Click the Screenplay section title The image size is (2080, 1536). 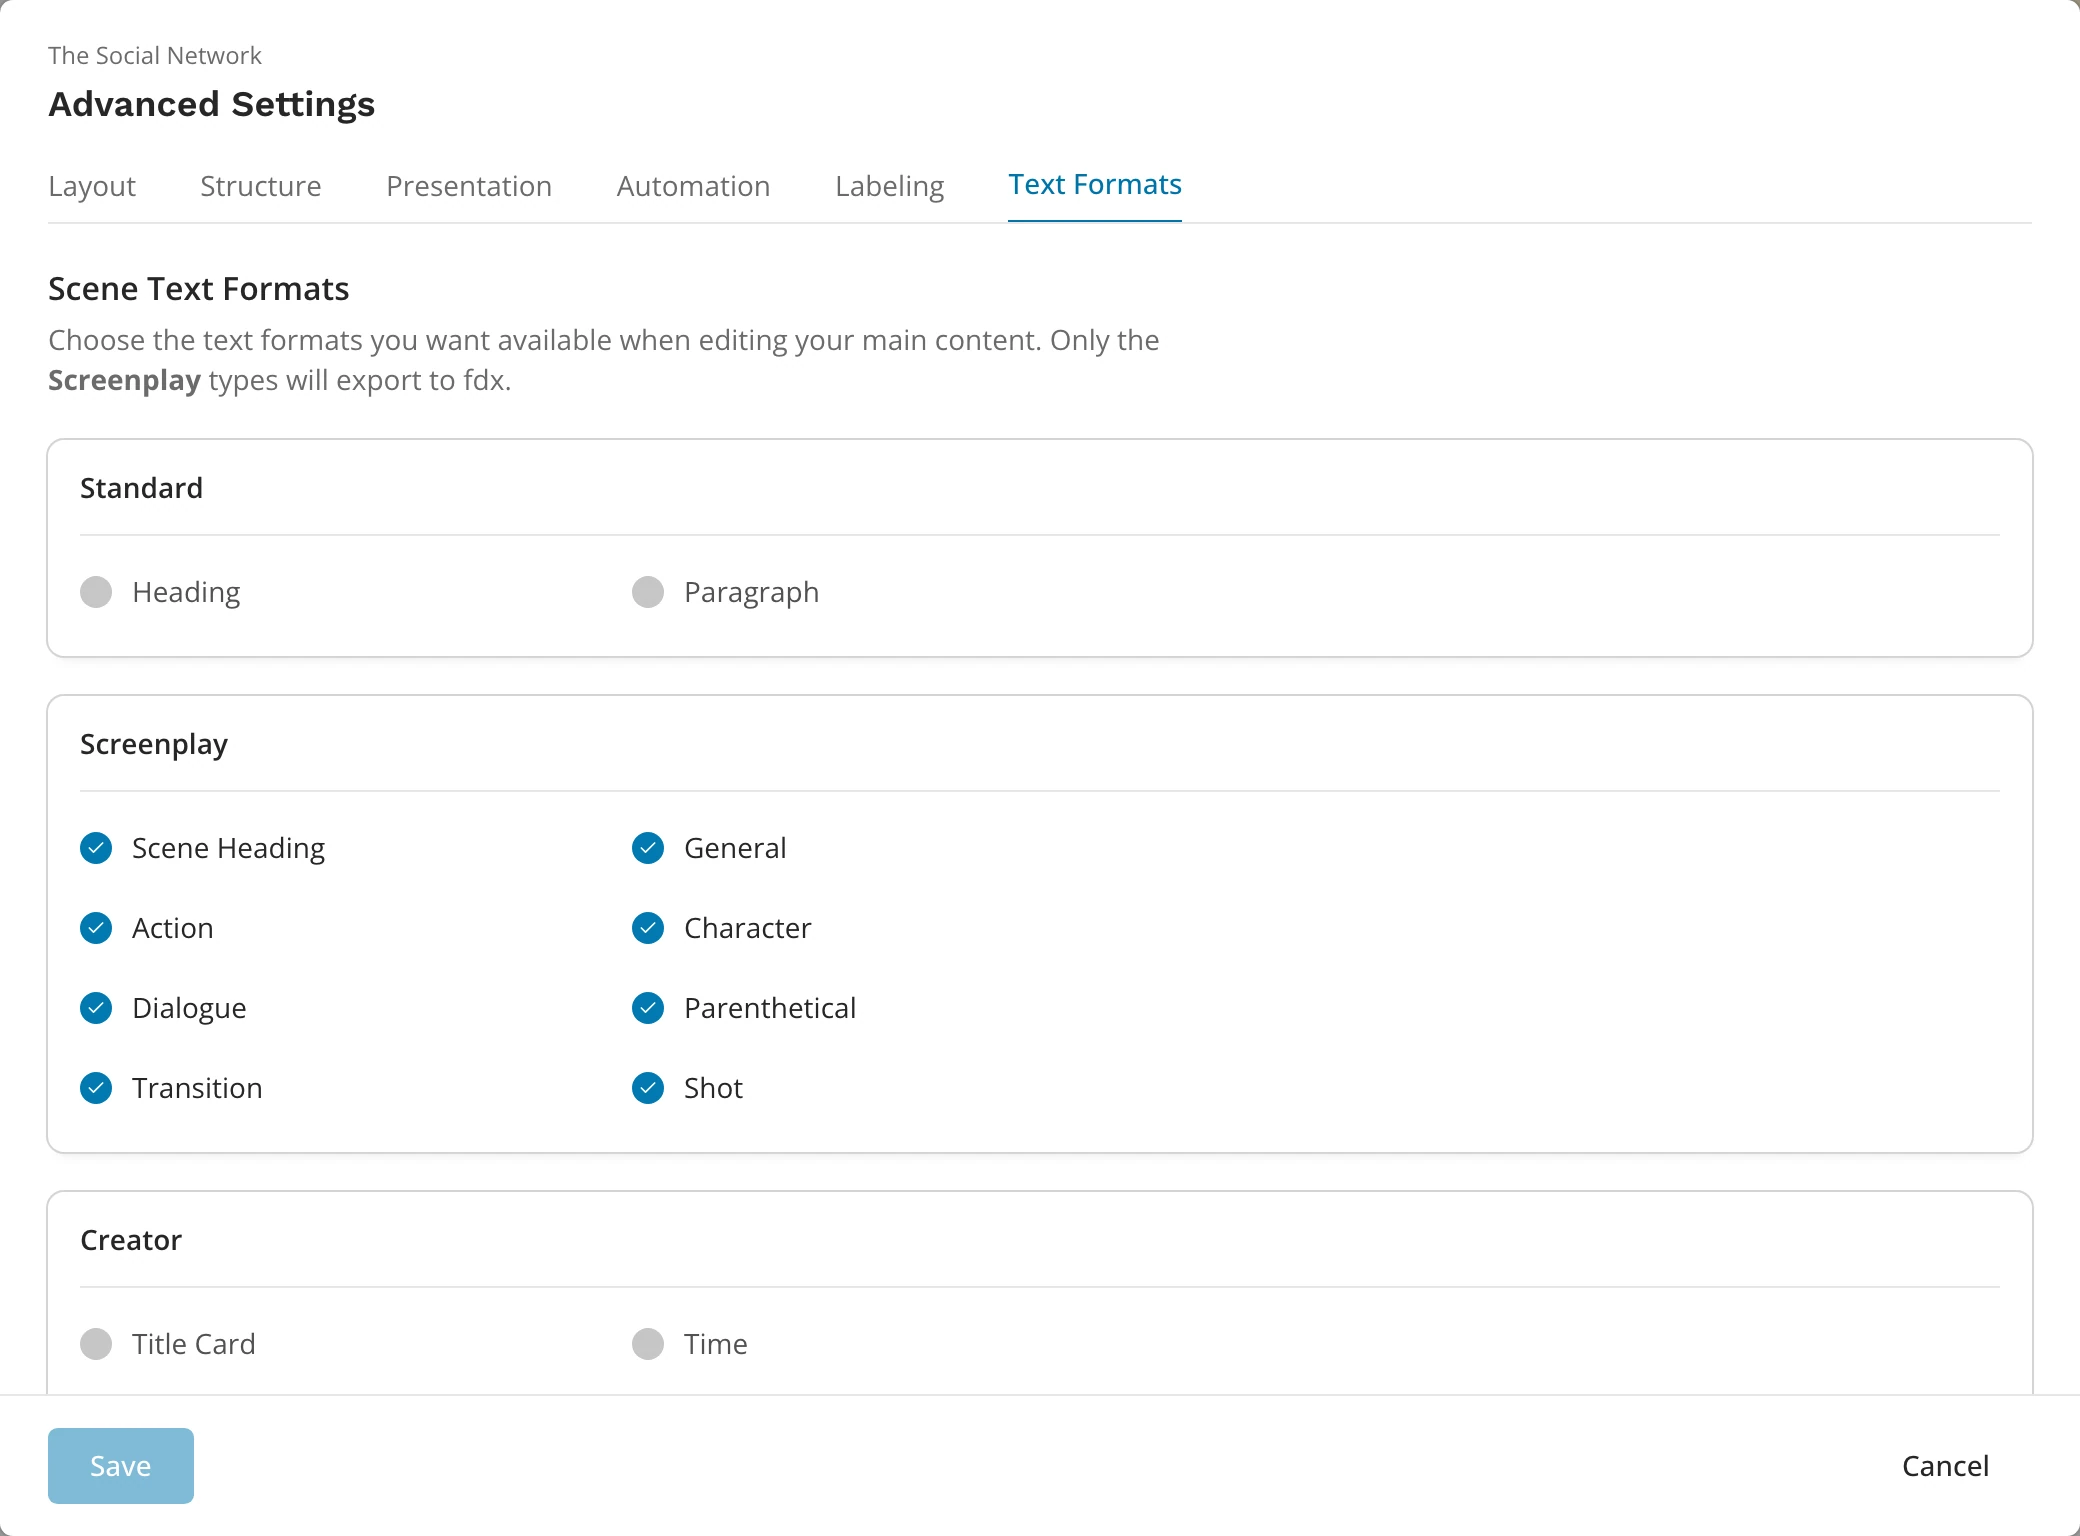(x=154, y=745)
